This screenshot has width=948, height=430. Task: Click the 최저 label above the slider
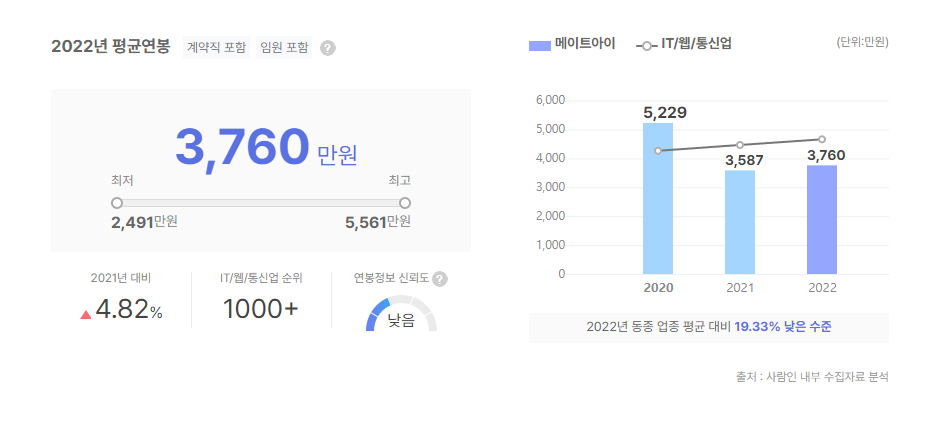tap(122, 181)
